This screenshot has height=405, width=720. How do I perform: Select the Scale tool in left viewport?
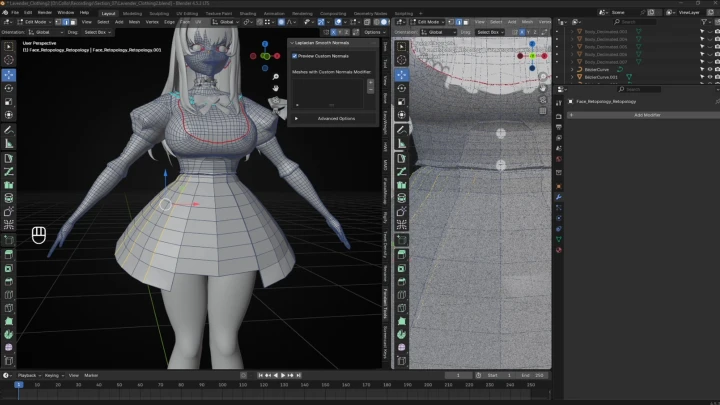pos(9,101)
